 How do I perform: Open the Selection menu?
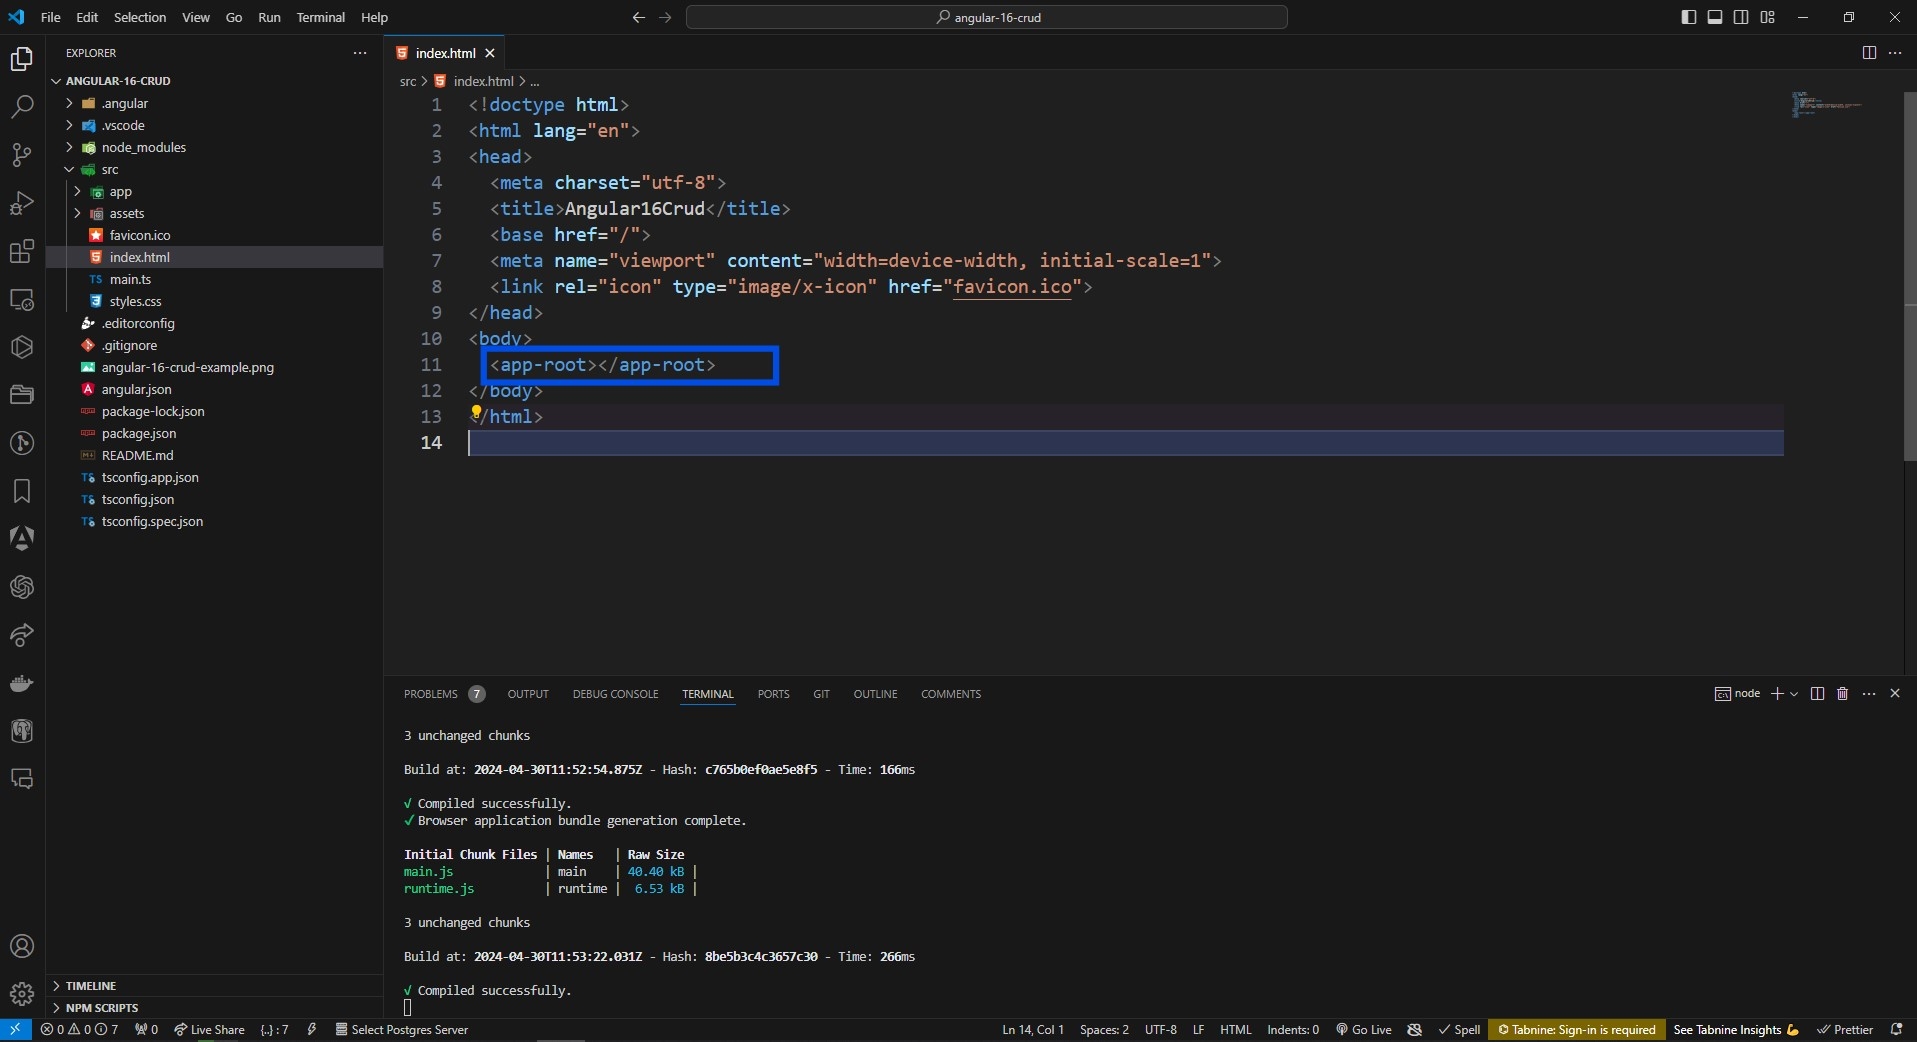coord(140,17)
